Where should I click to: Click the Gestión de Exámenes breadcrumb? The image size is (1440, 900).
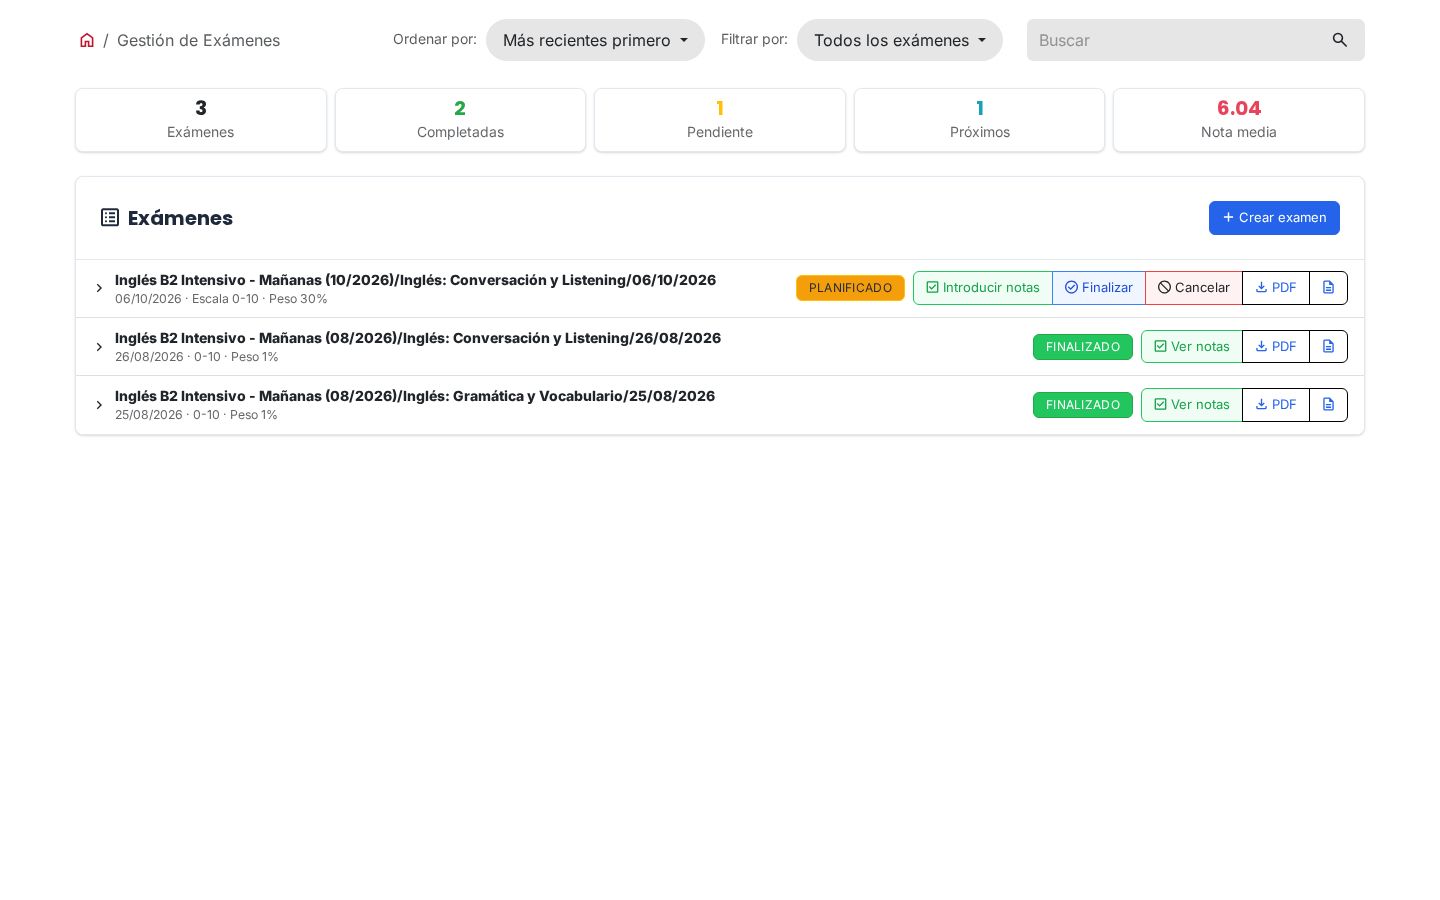198,40
